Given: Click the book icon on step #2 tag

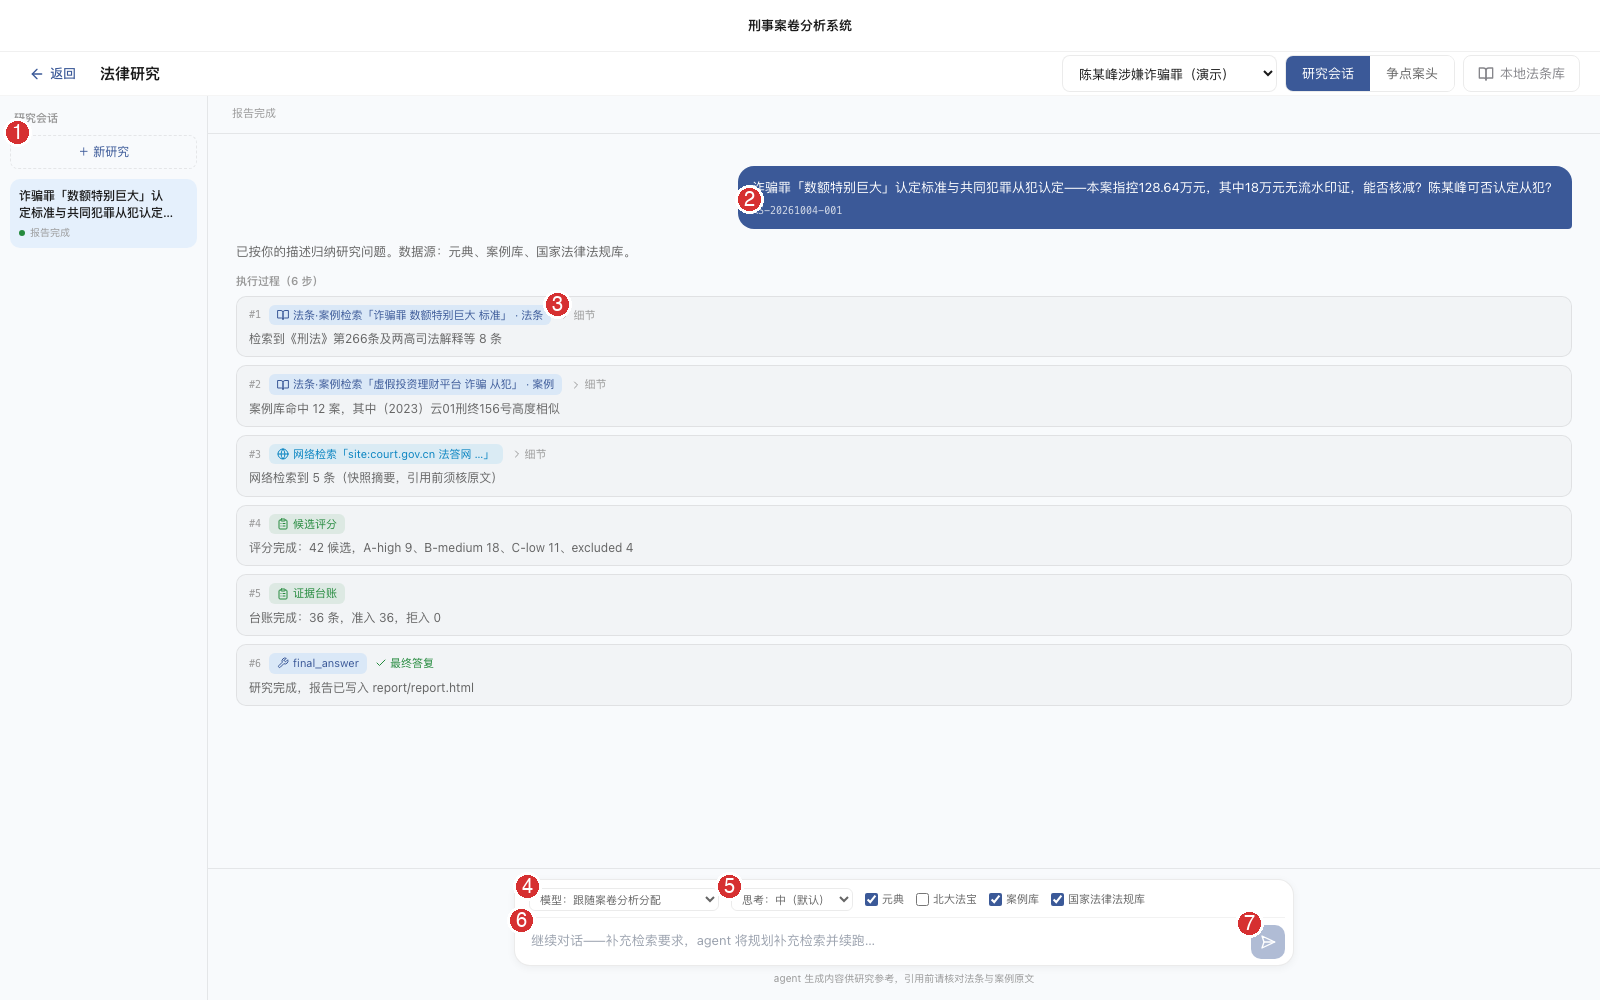Looking at the screenshot, I should tap(283, 385).
